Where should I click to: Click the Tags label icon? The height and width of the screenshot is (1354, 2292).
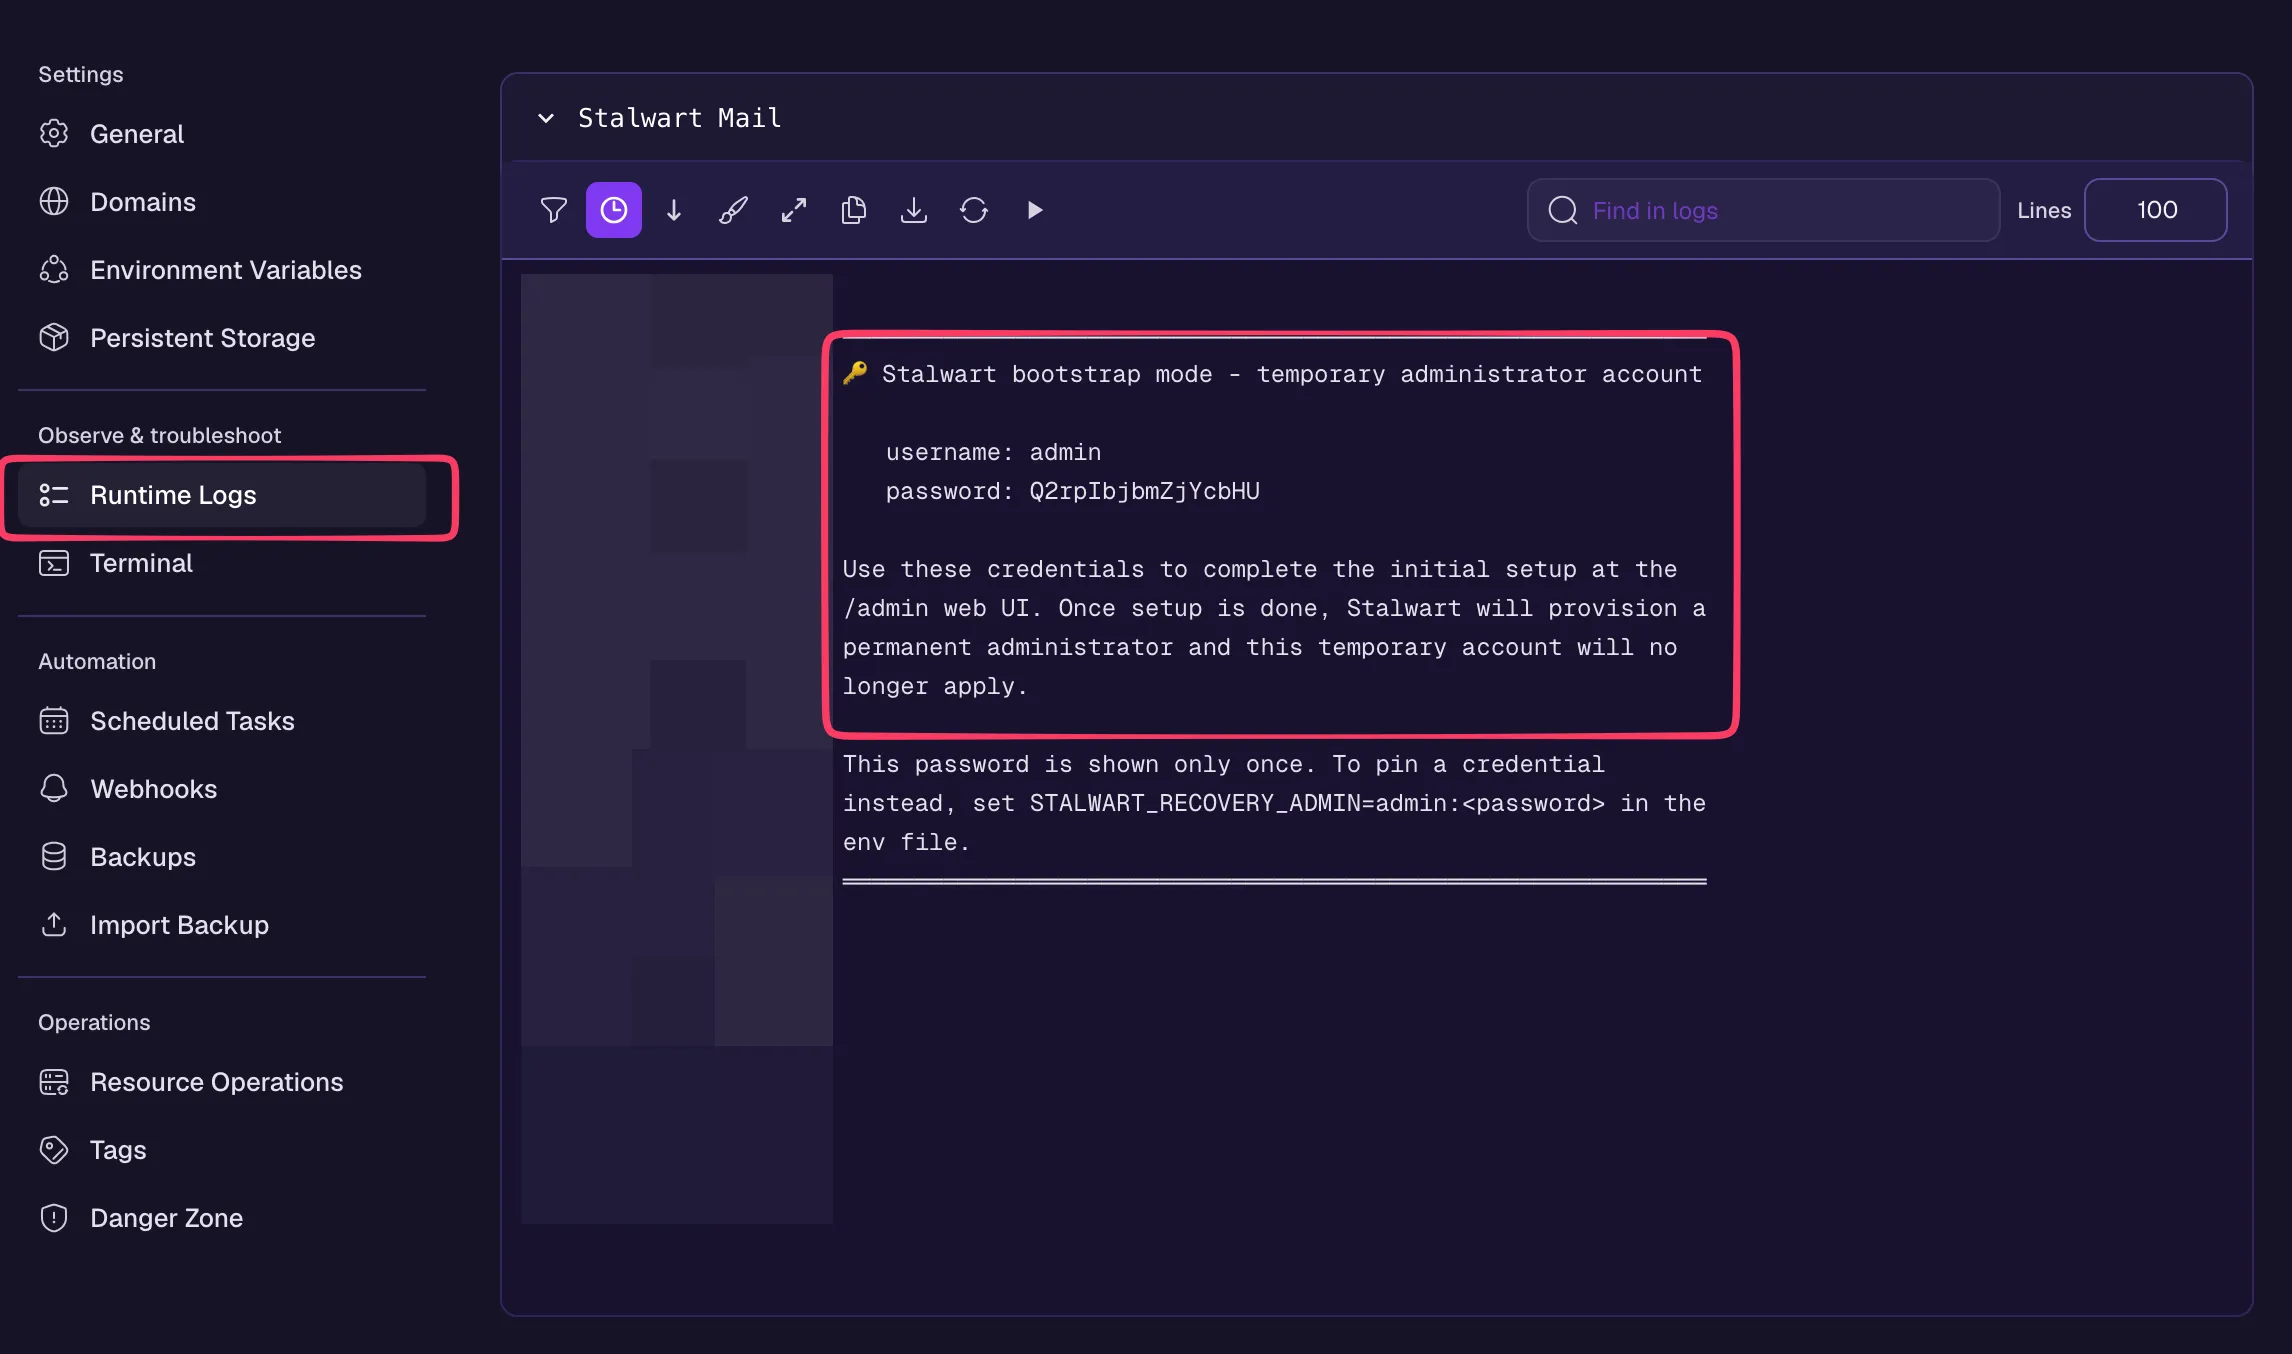click(54, 1150)
